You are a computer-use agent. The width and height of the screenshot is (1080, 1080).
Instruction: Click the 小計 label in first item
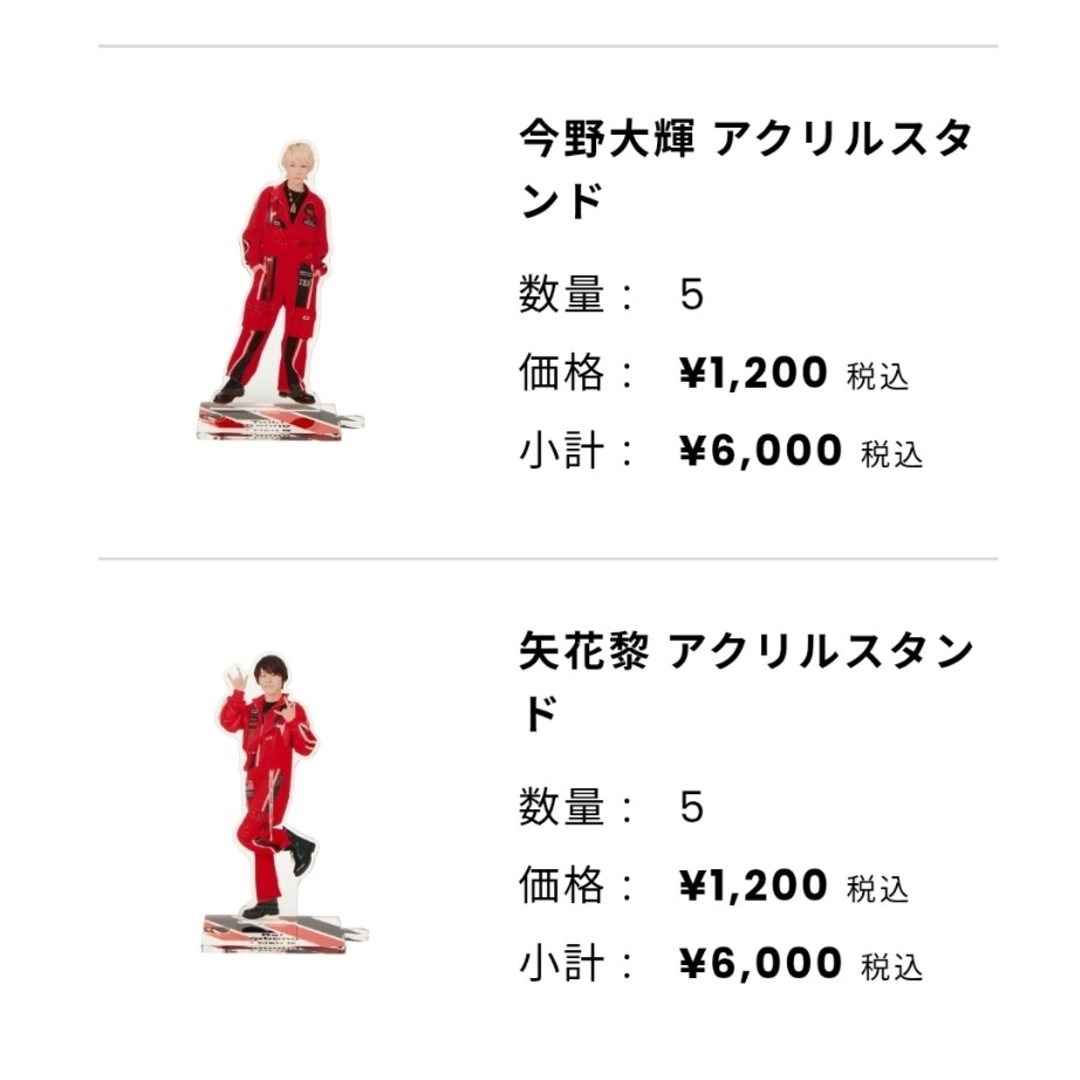[x=562, y=451]
